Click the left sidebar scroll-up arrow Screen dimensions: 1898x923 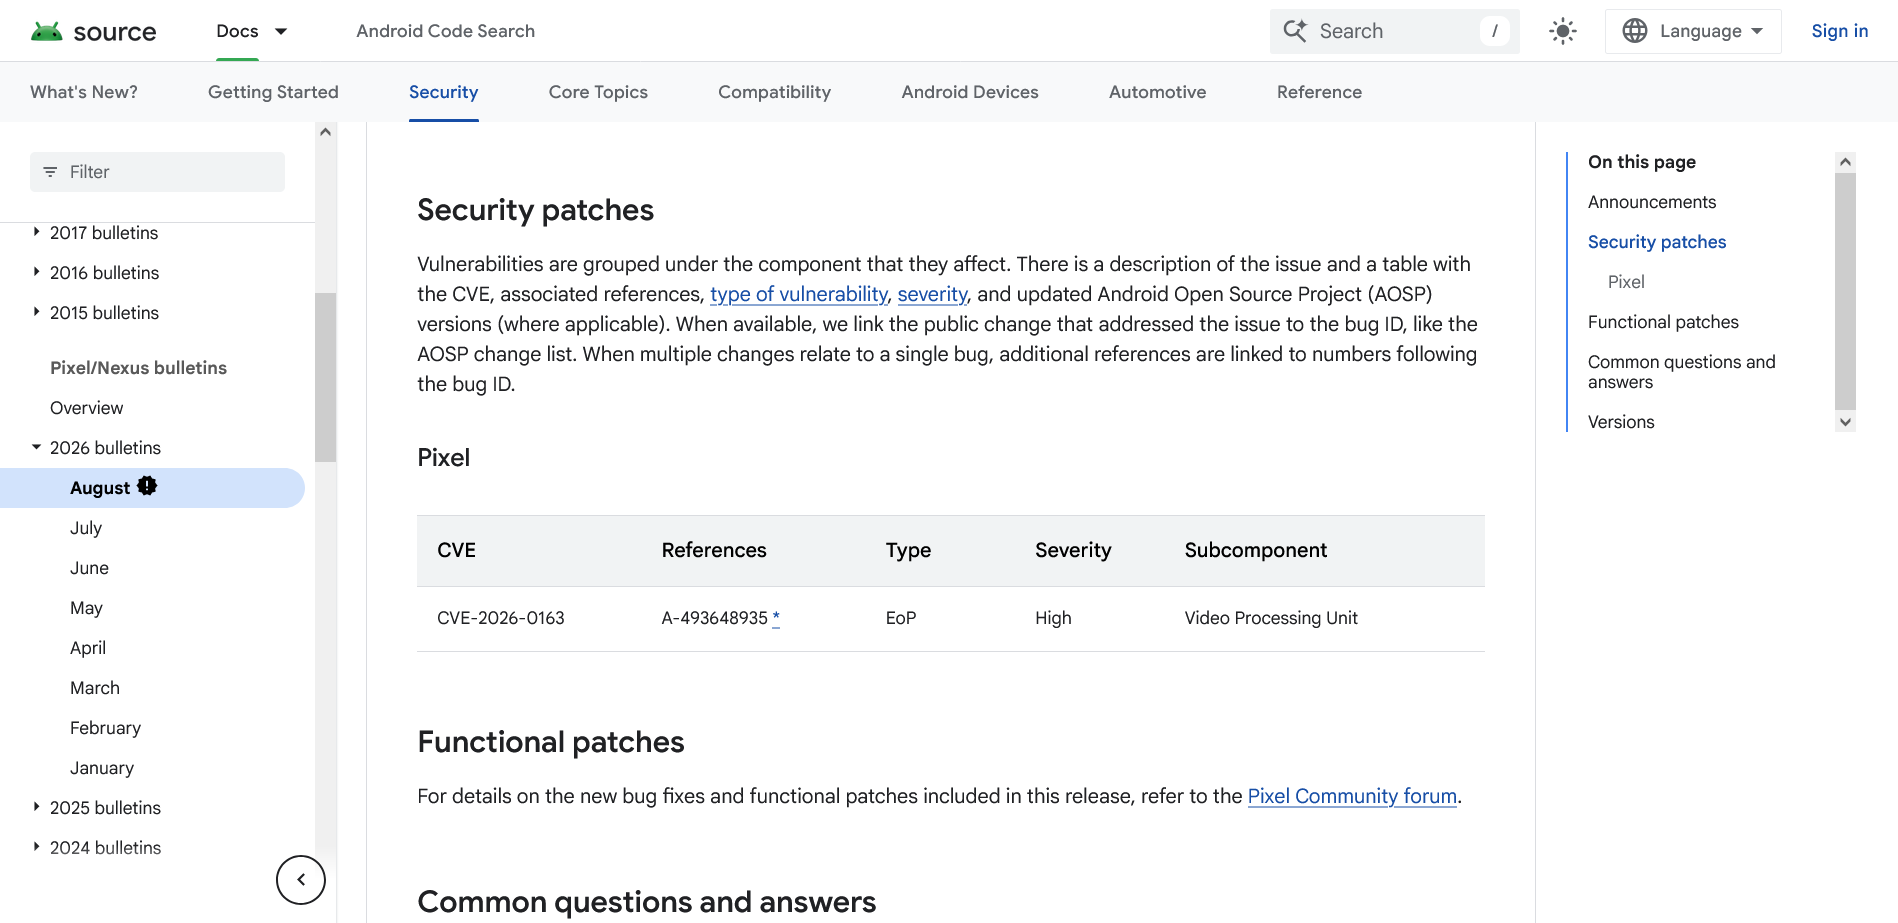point(325,132)
